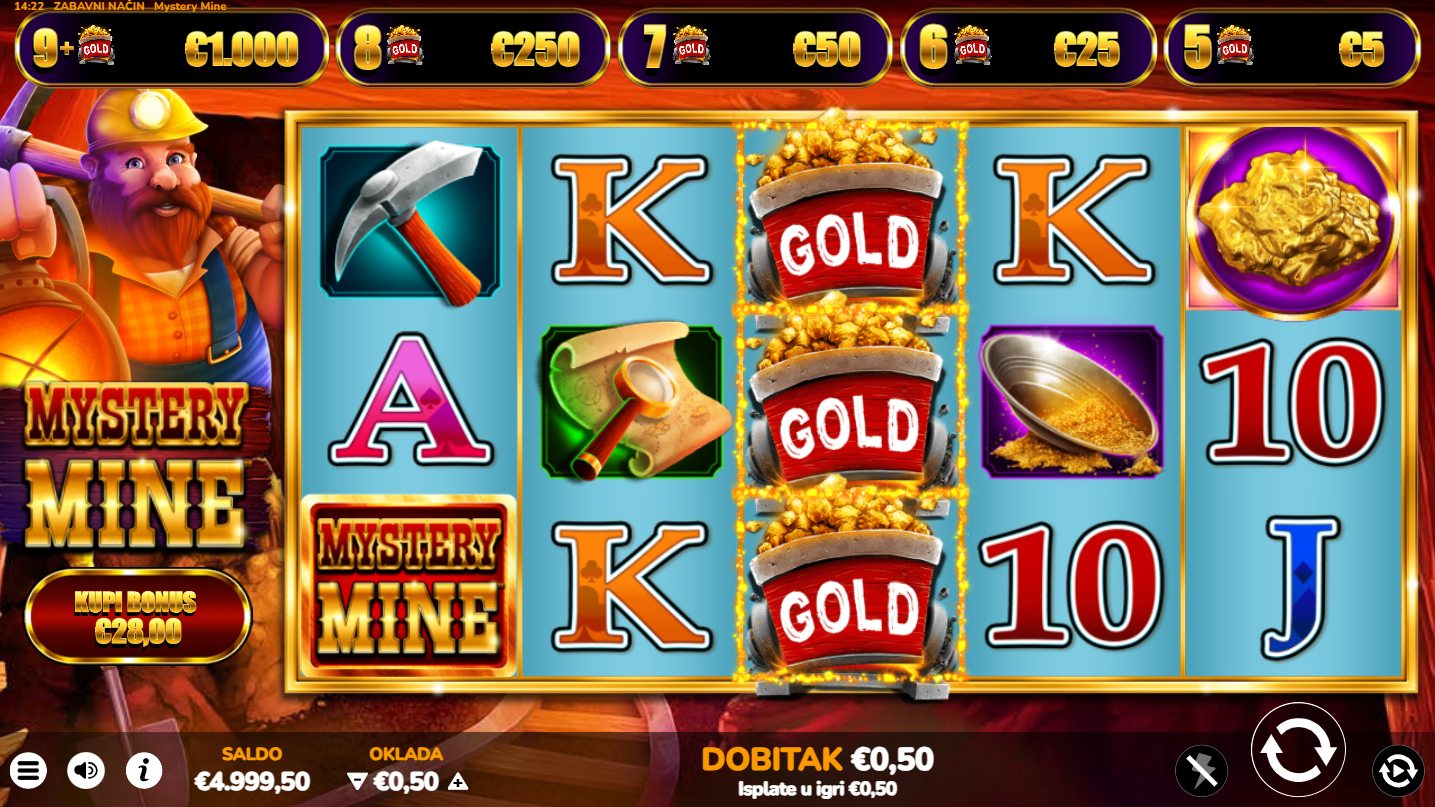
Task: Spin the reels
Action: pyautogui.click(x=1298, y=749)
